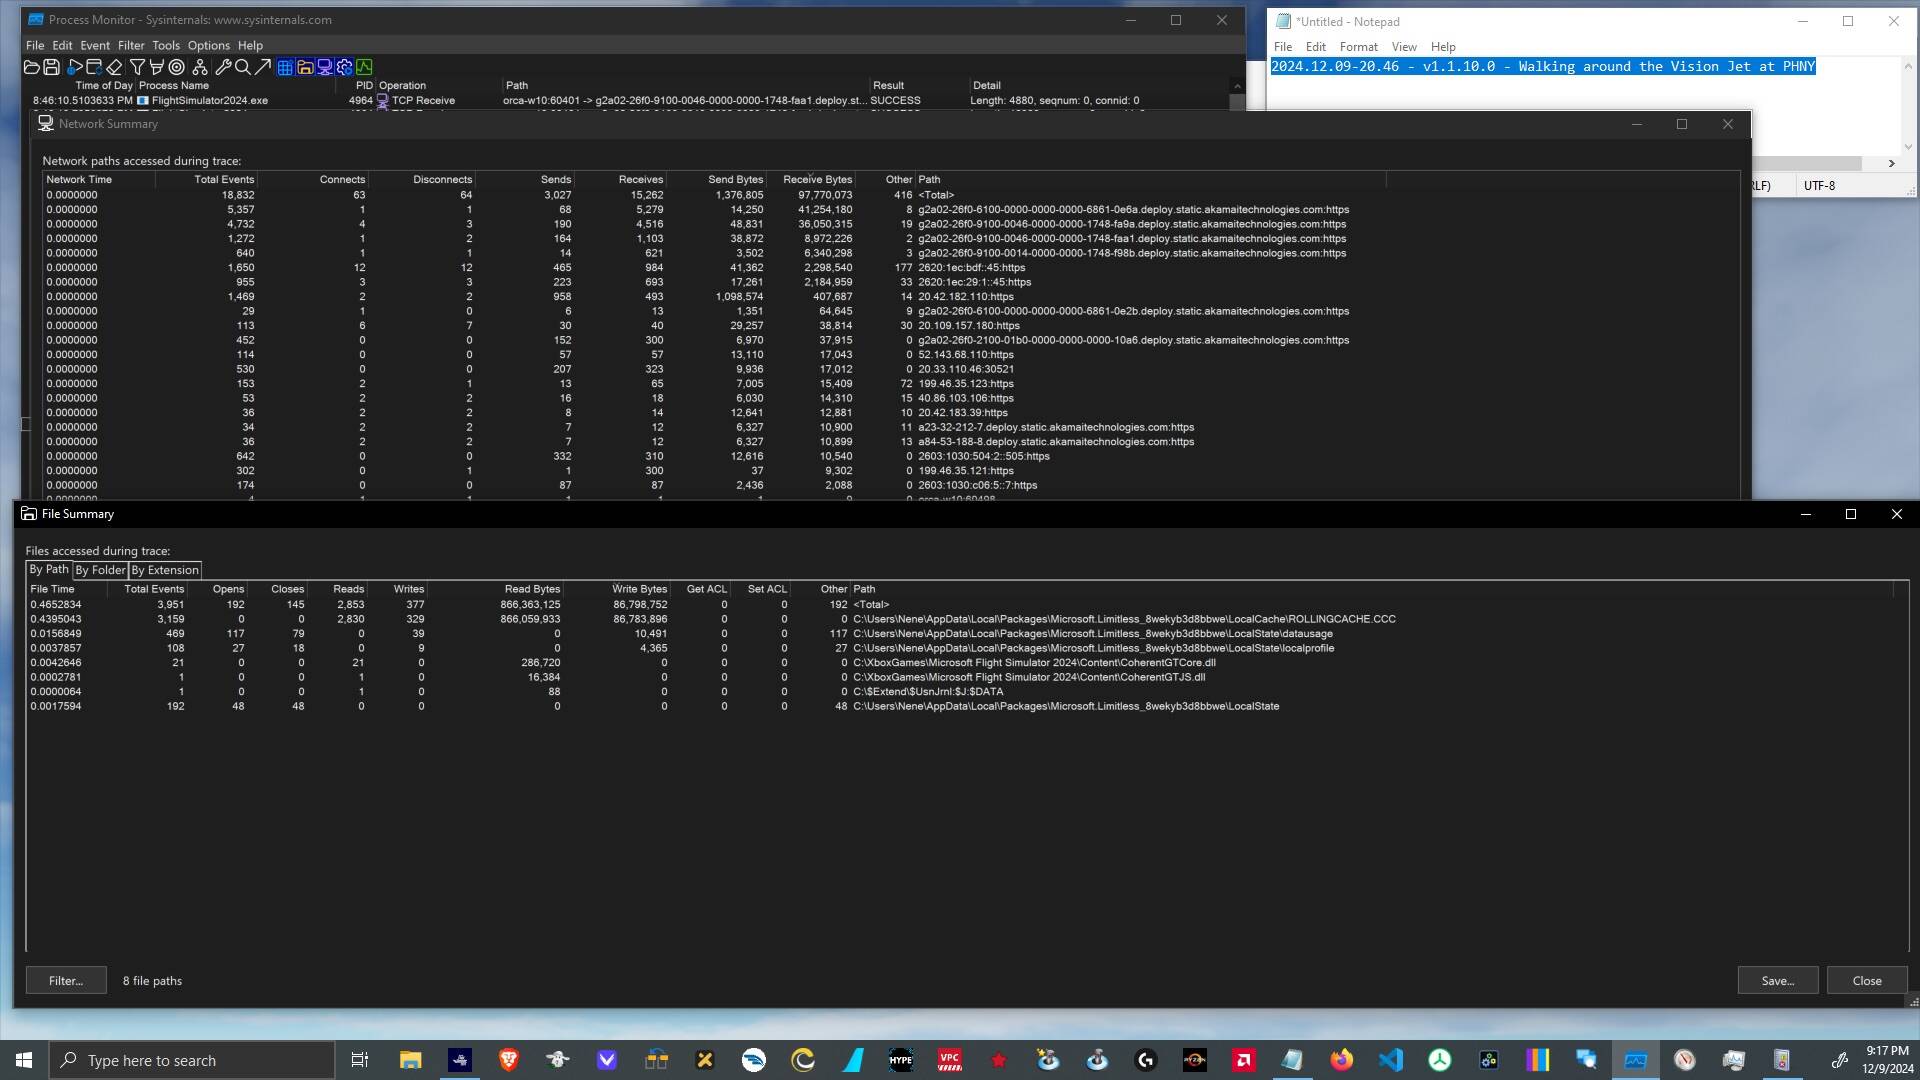Viewport: 1920px width, 1080px height.
Task: Click the Filter... button in File Summary
Action: [66, 980]
